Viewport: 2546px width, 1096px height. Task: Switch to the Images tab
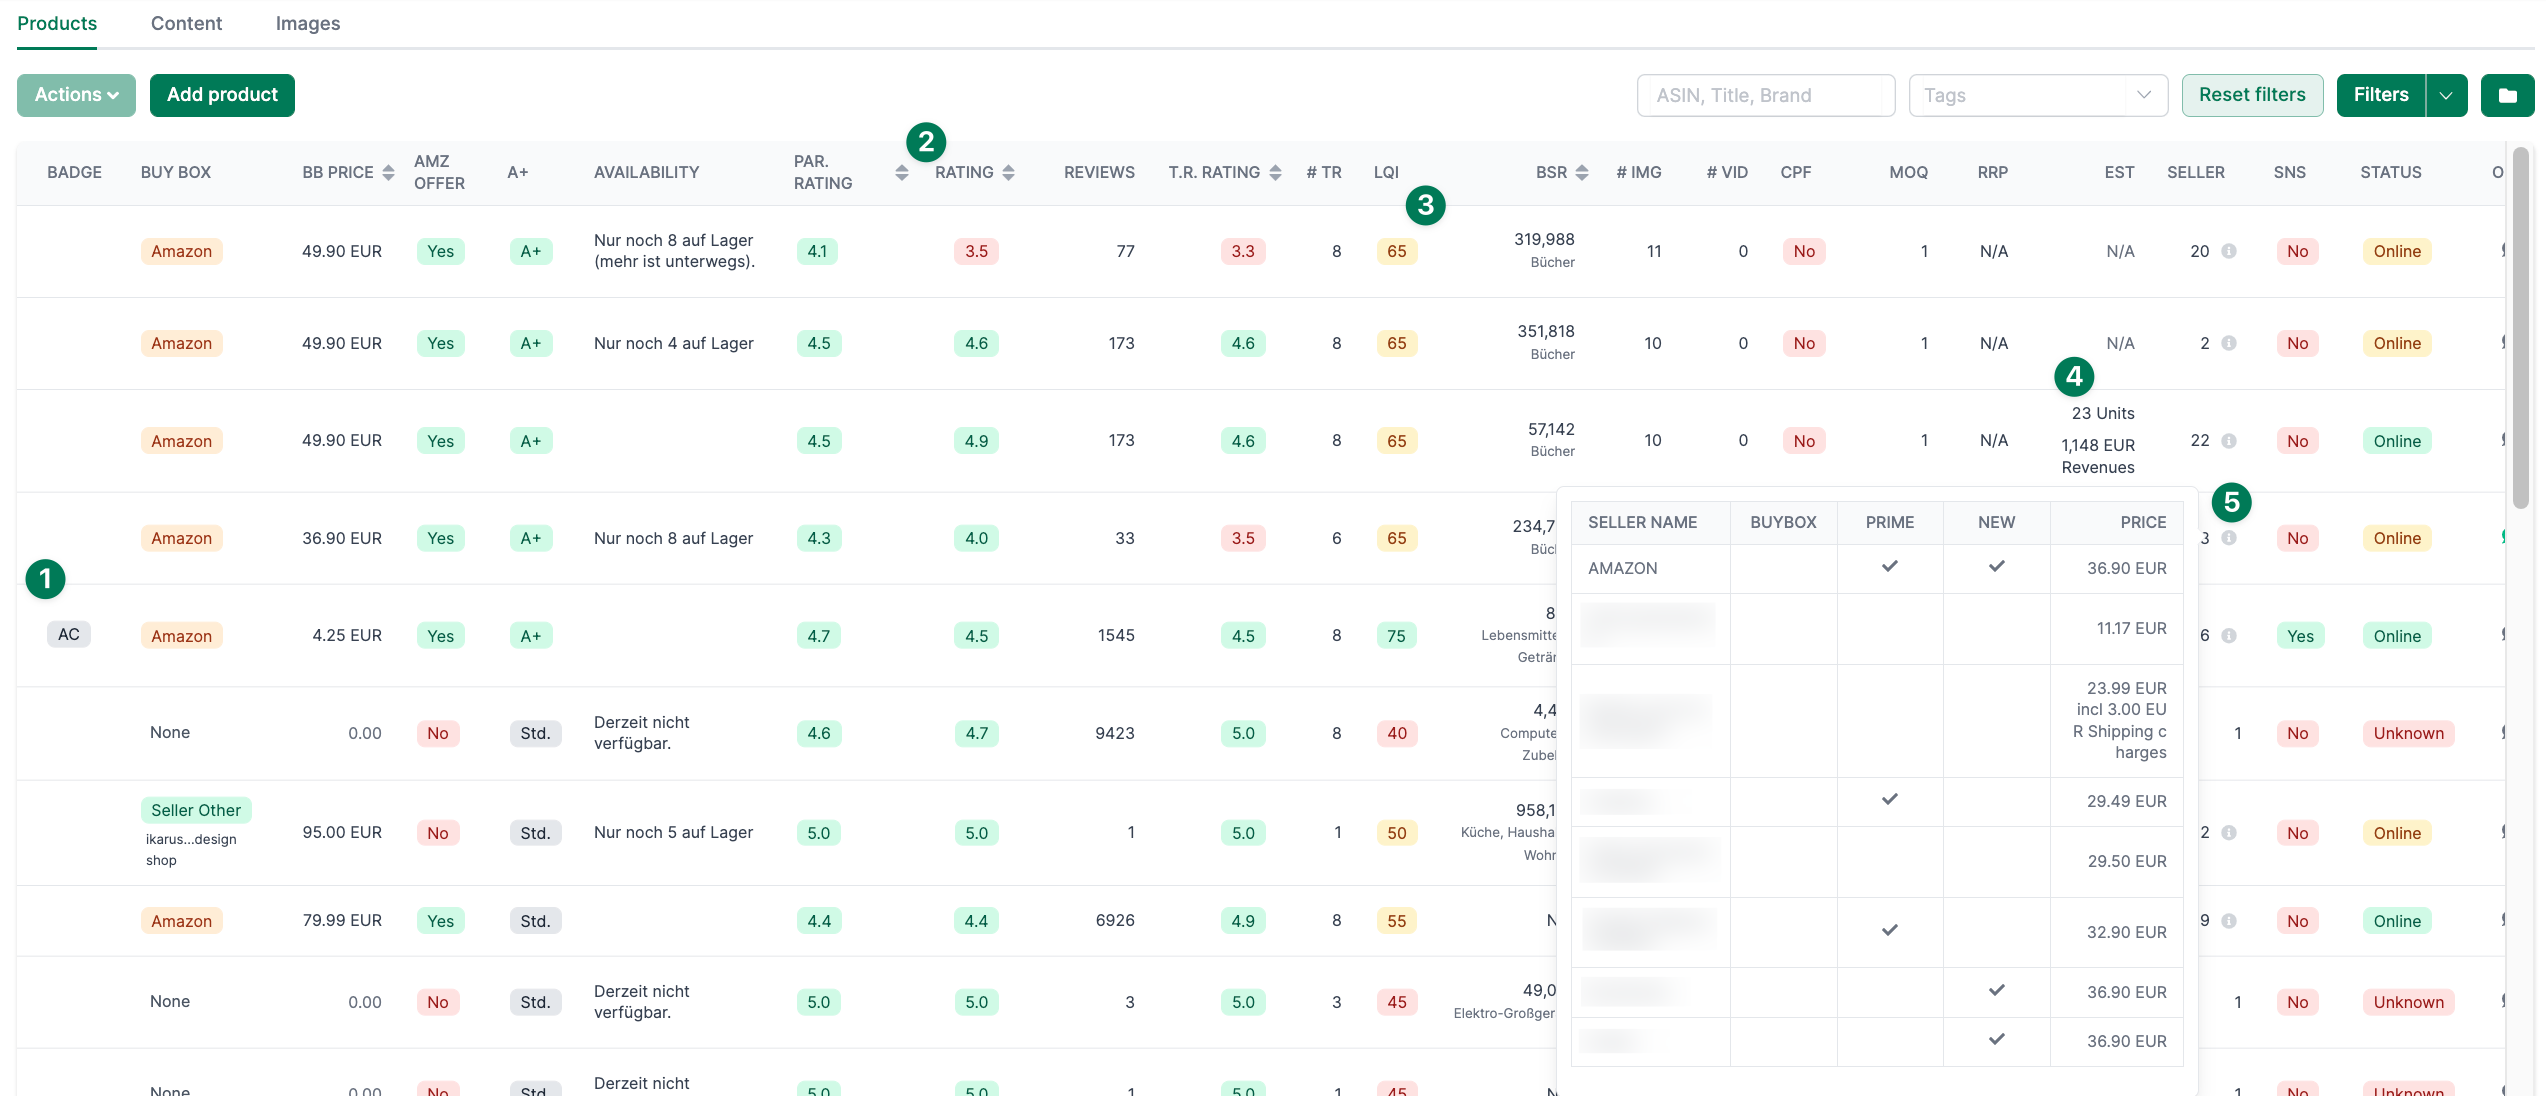click(x=308, y=23)
